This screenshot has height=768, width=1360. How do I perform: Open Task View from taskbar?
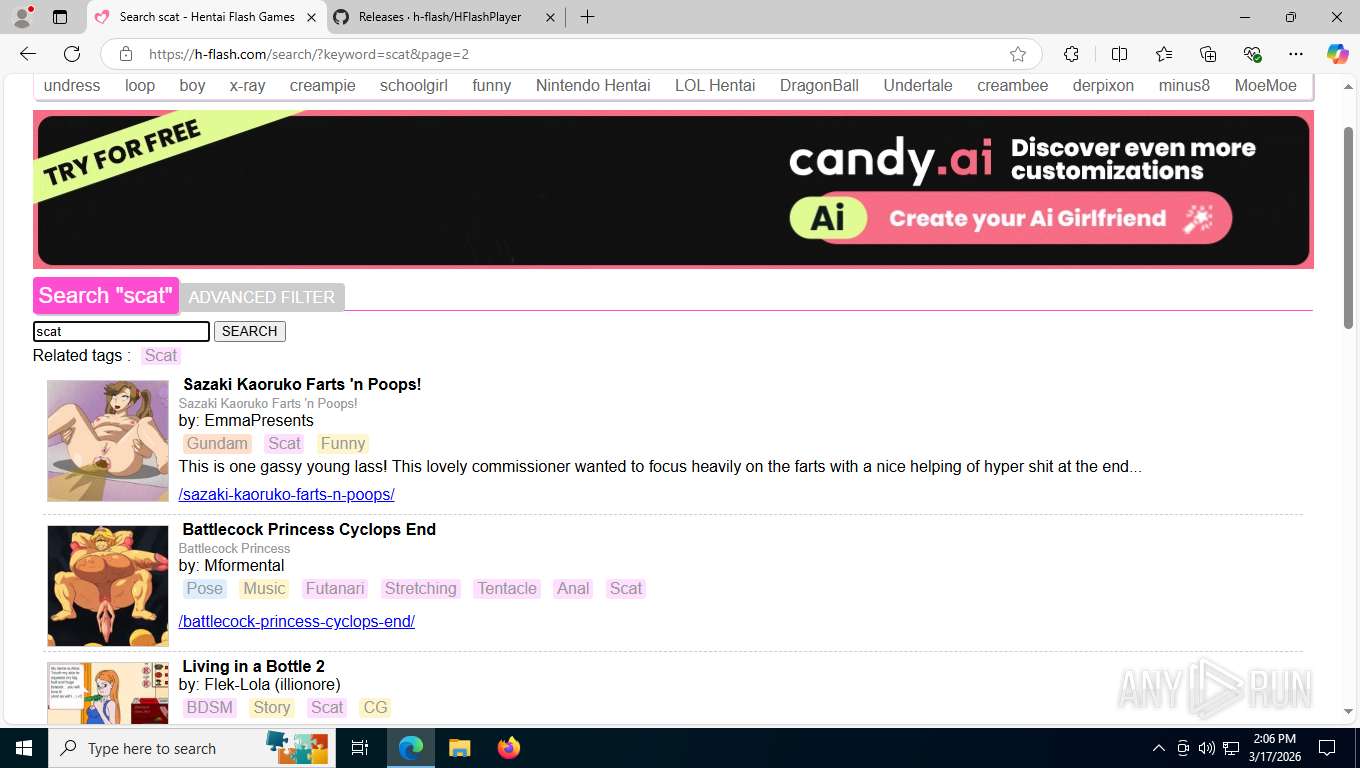[361, 748]
